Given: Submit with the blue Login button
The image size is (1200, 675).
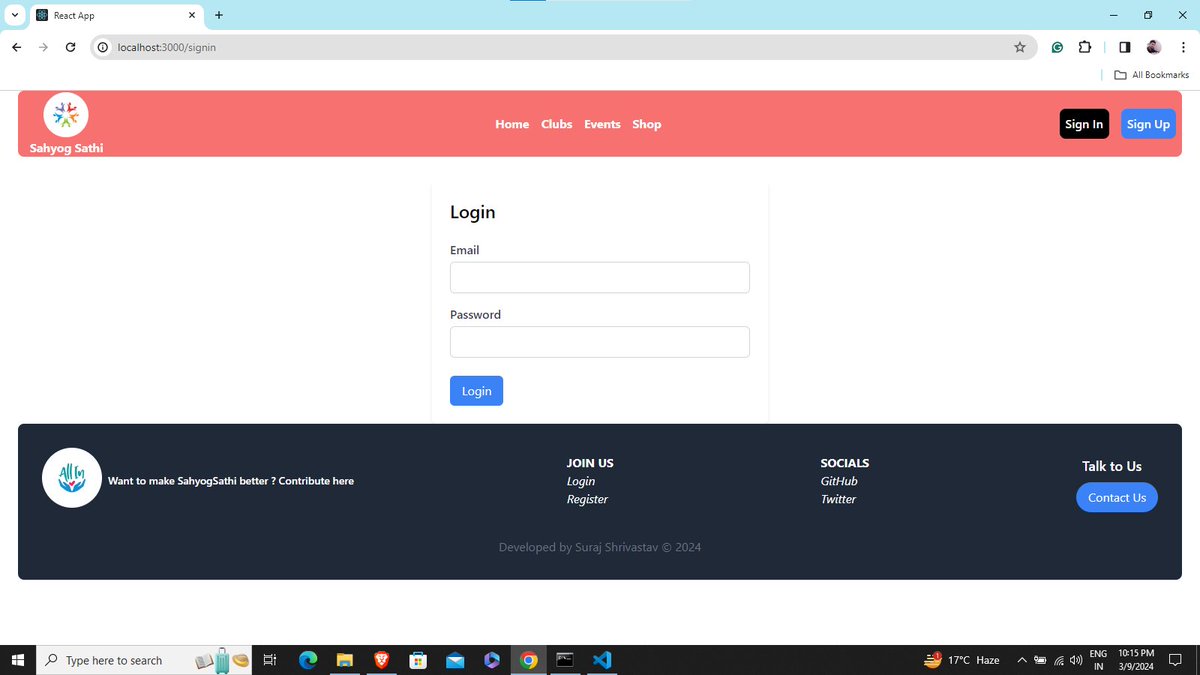Looking at the screenshot, I should 476,391.
